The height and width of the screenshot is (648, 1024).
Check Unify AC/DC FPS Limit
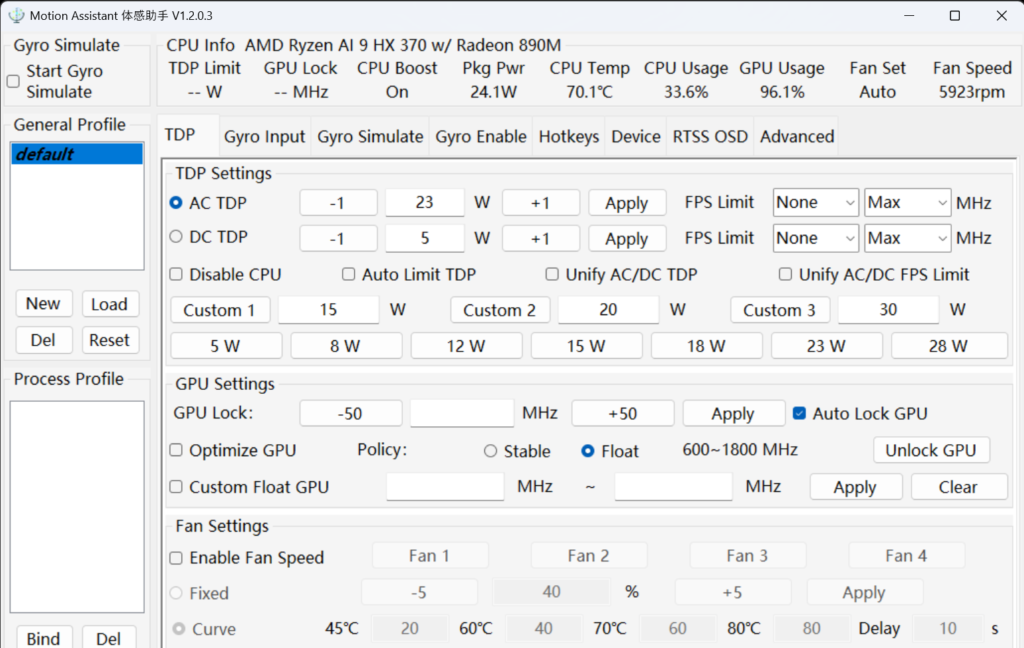786,274
